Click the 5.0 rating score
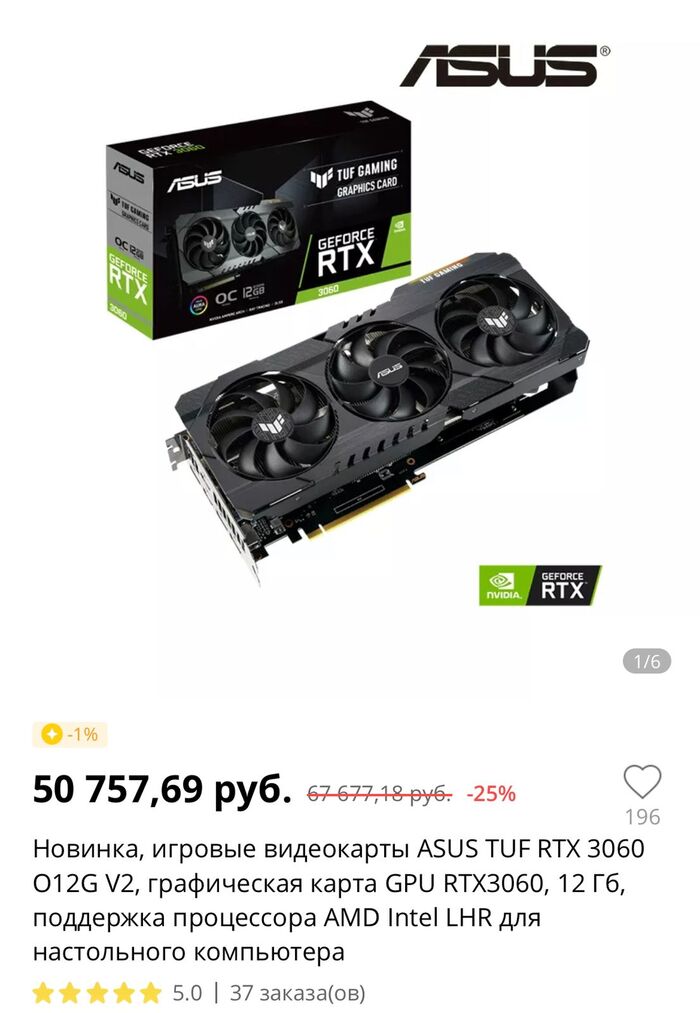The image size is (700, 1013). pos(187,993)
